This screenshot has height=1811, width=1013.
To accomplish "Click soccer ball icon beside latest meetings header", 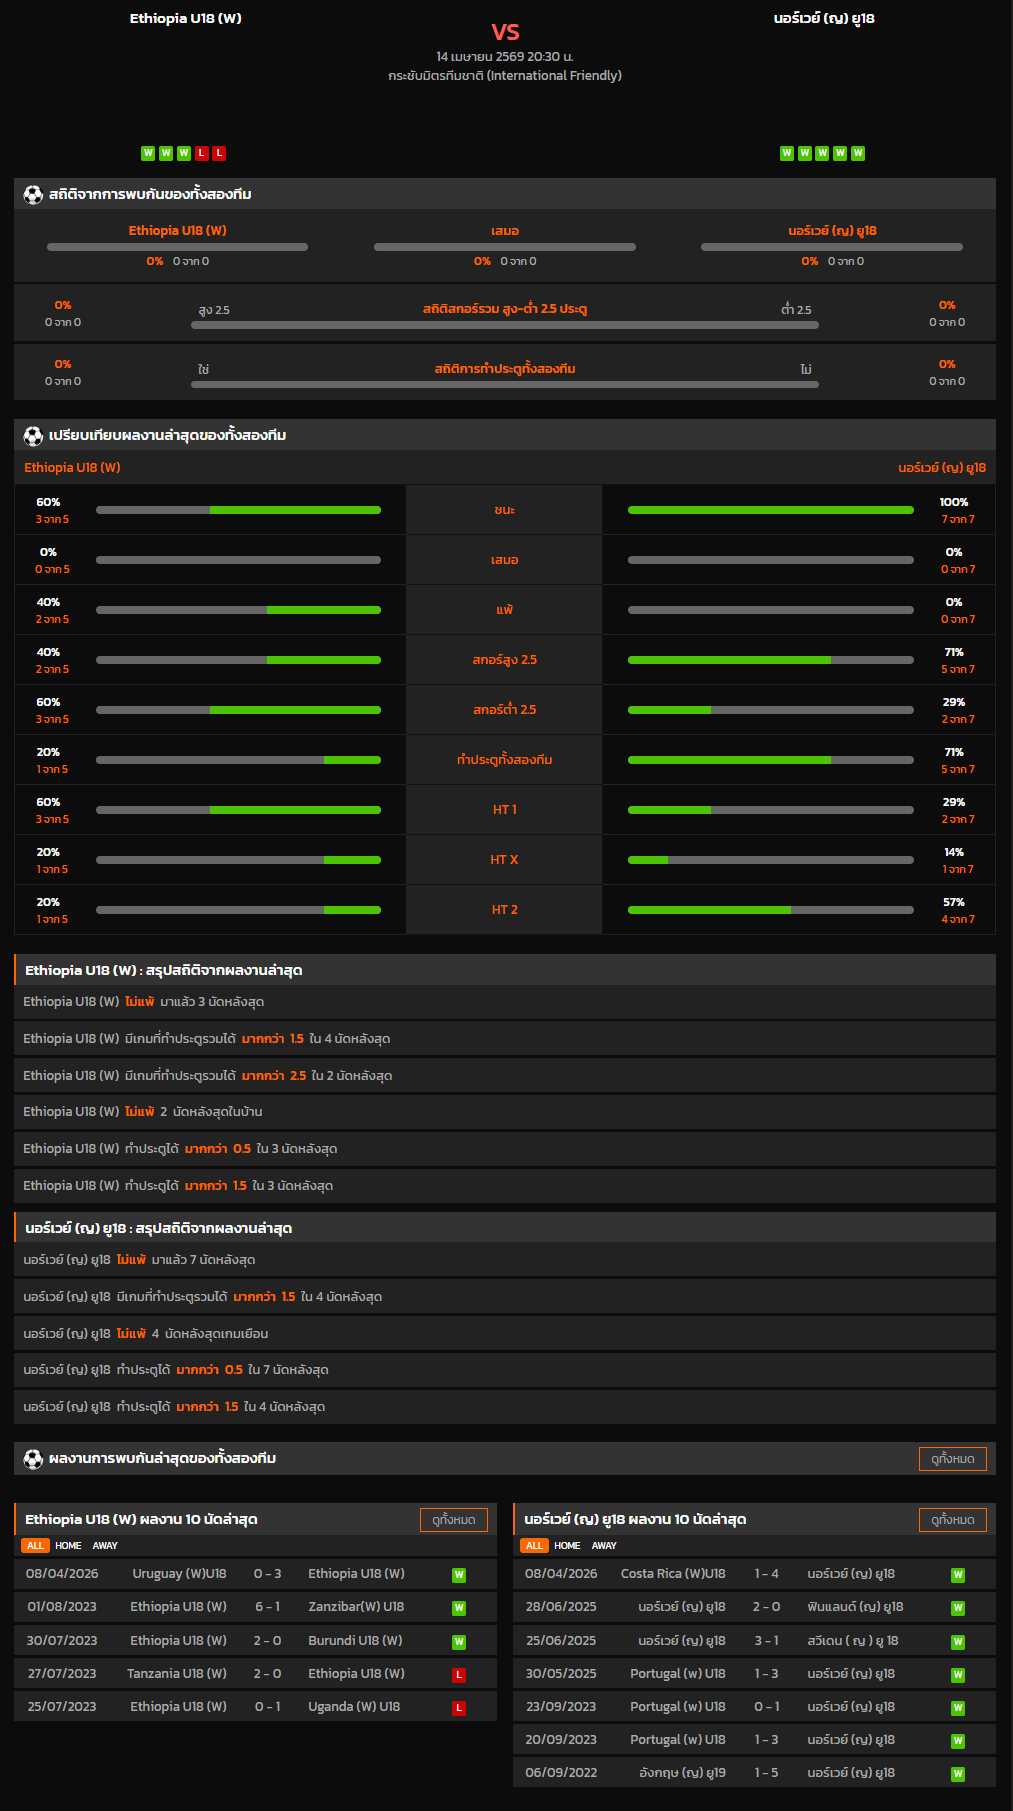I will click(33, 1459).
